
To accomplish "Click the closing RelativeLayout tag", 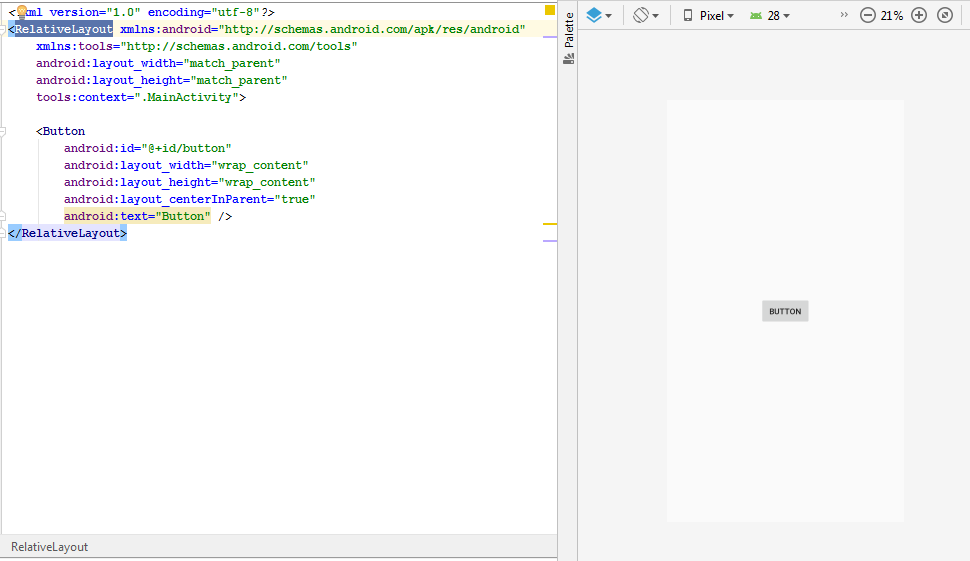I will point(67,233).
